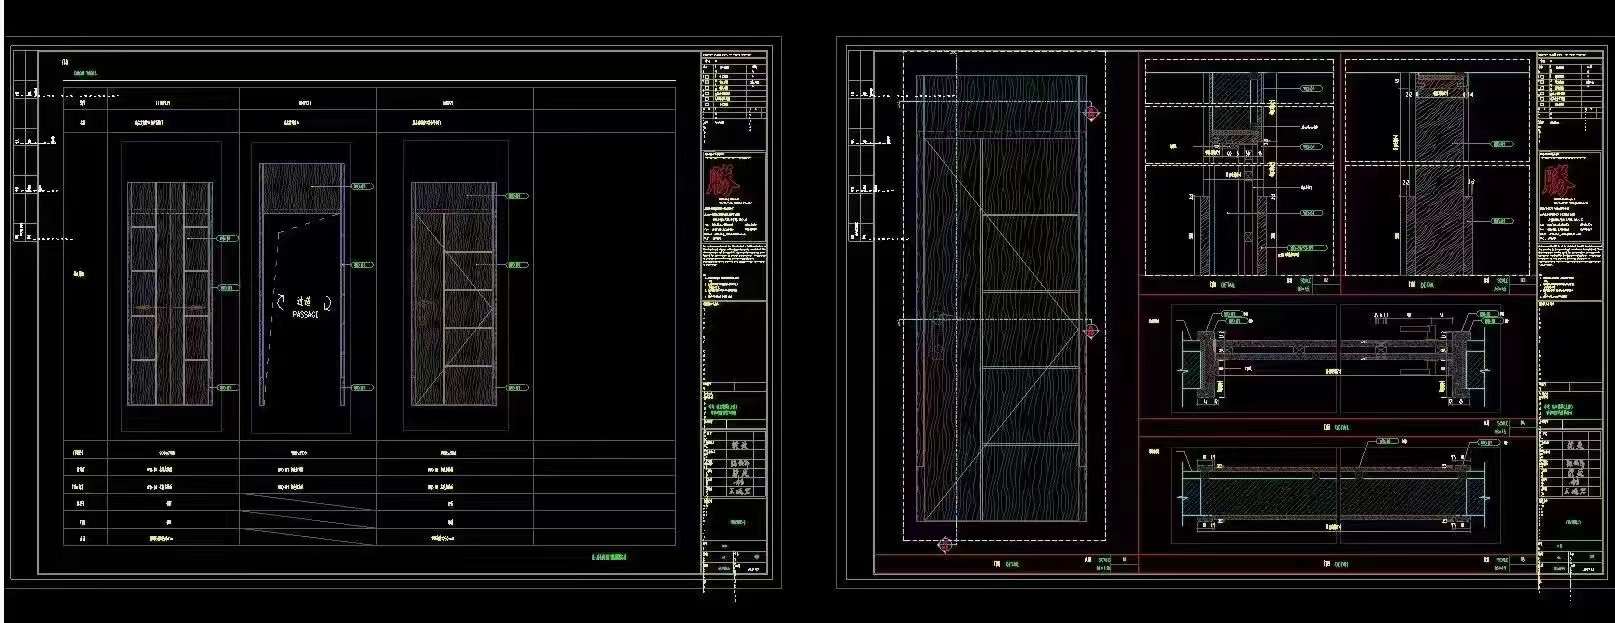The height and width of the screenshot is (623, 1615).
Task: Click the bottom horizontal plan section detail
Action: tap(1337, 486)
